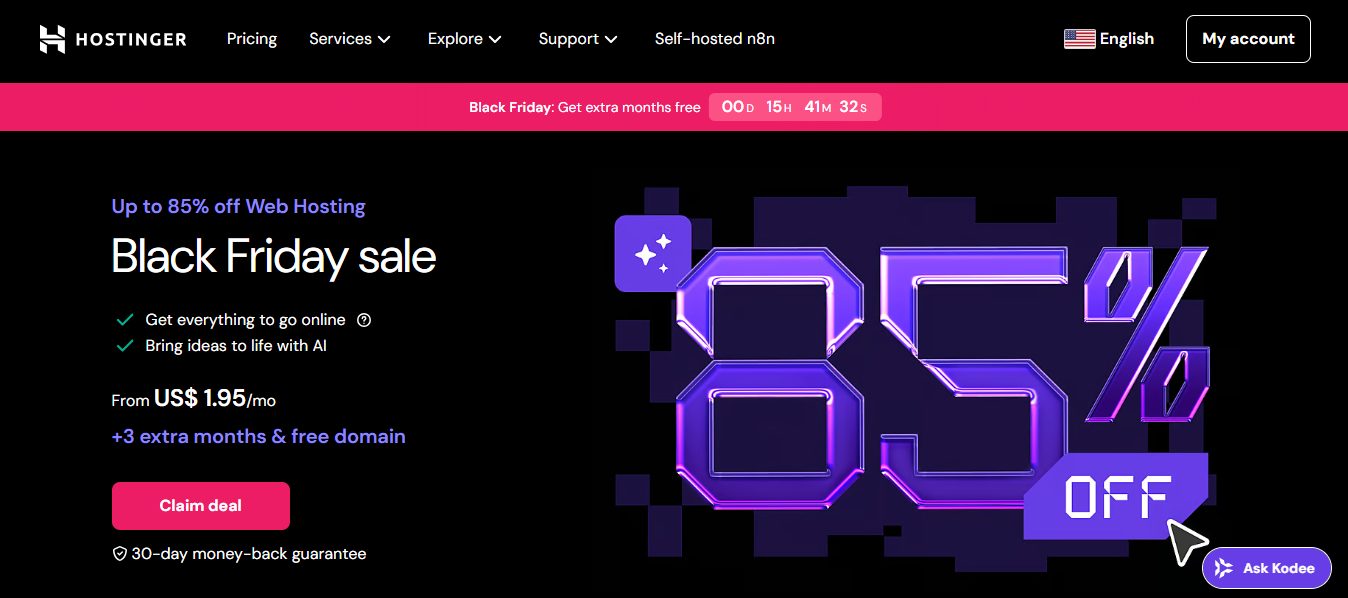This screenshot has height=598, width=1348.
Task: Open the Pricing page
Action: tap(252, 39)
